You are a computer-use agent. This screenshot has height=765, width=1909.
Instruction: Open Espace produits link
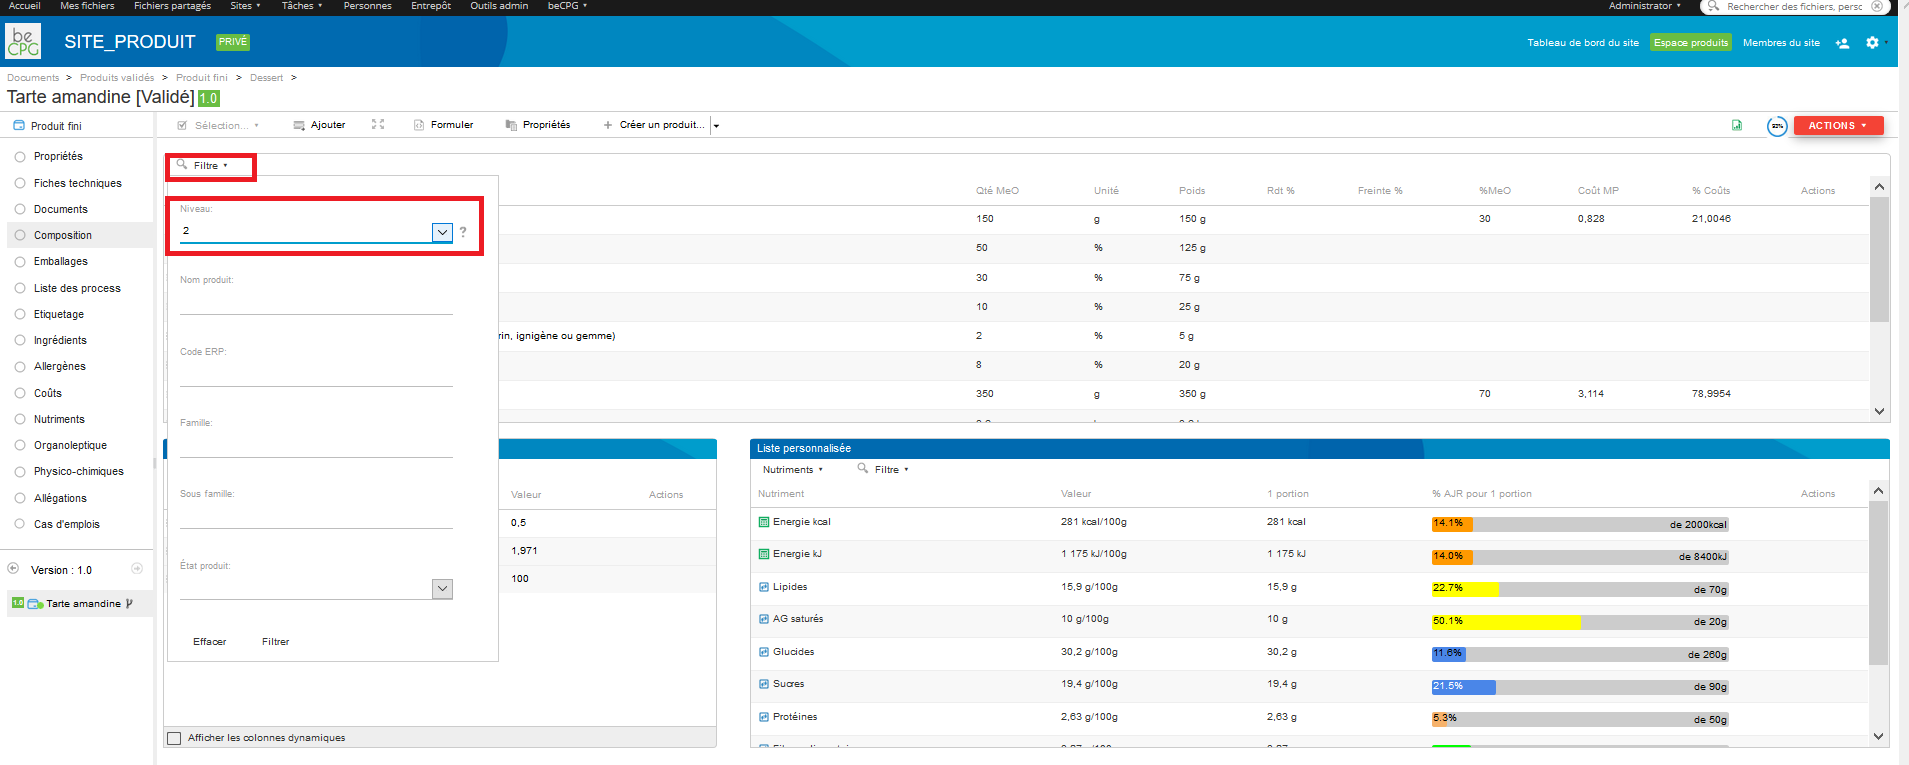coord(1690,43)
